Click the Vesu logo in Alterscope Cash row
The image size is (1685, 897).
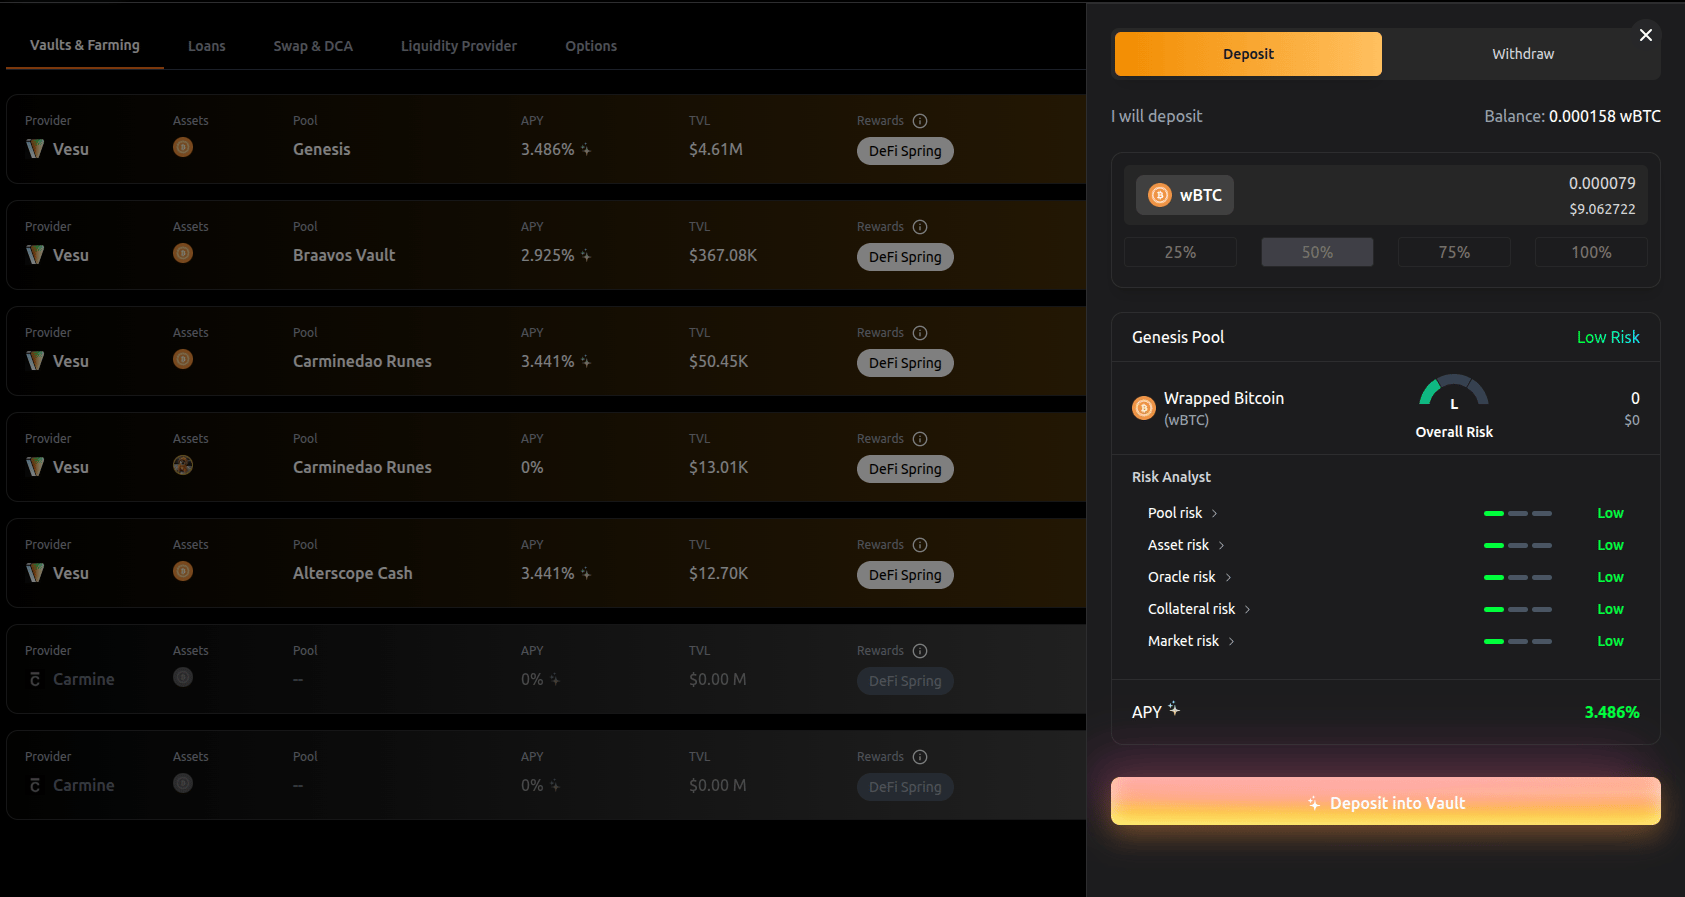(x=35, y=573)
